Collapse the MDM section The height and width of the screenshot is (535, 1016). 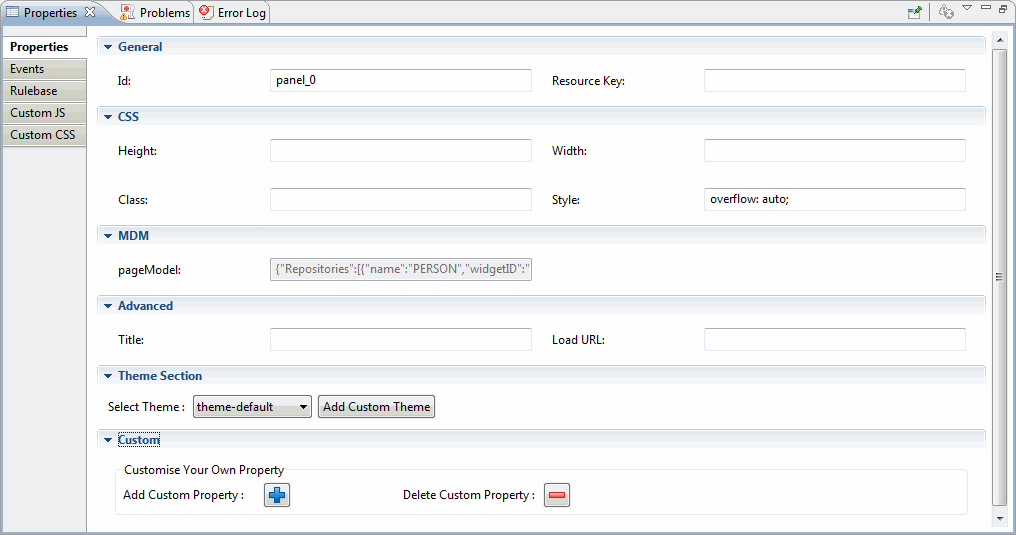pyautogui.click(x=108, y=236)
